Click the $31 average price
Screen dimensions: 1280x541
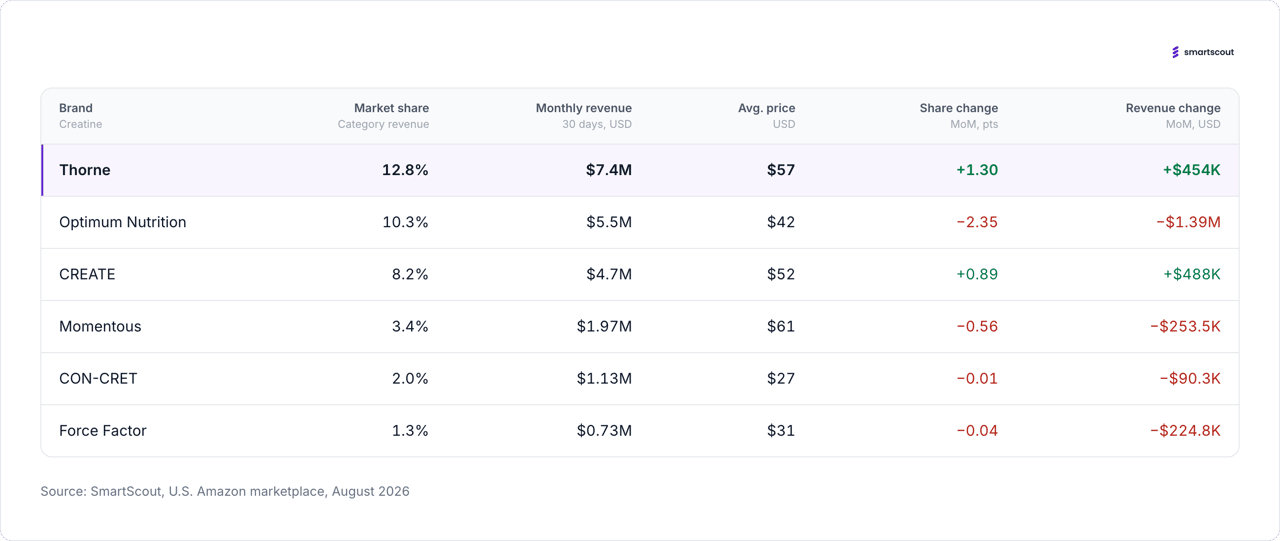tap(781, 430)
